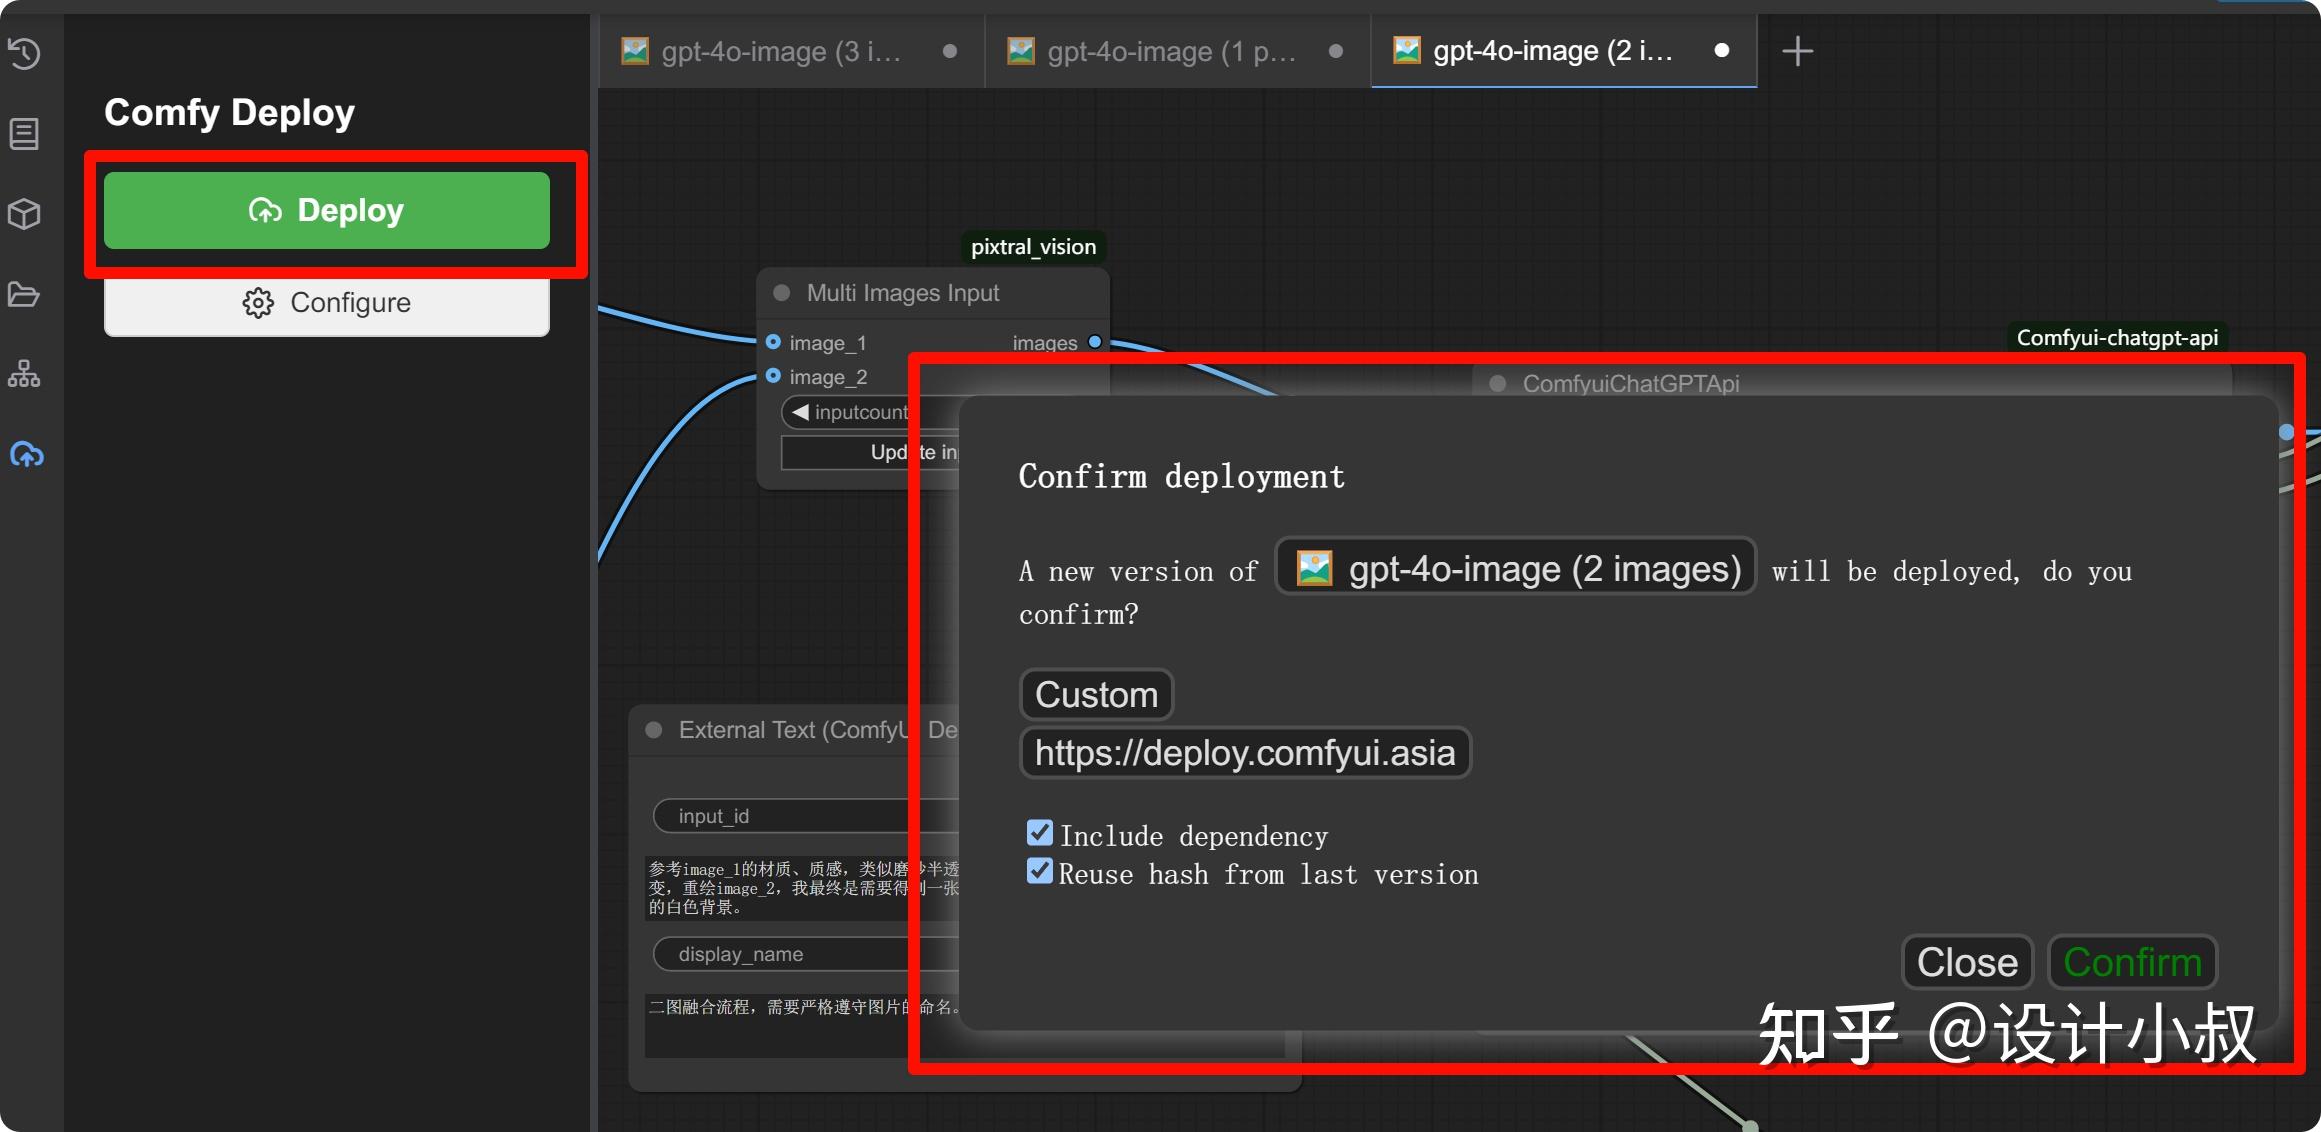Screen dimensions: 2321x1132
Task: Confirm the deployment
Action: click(2132, 962)
